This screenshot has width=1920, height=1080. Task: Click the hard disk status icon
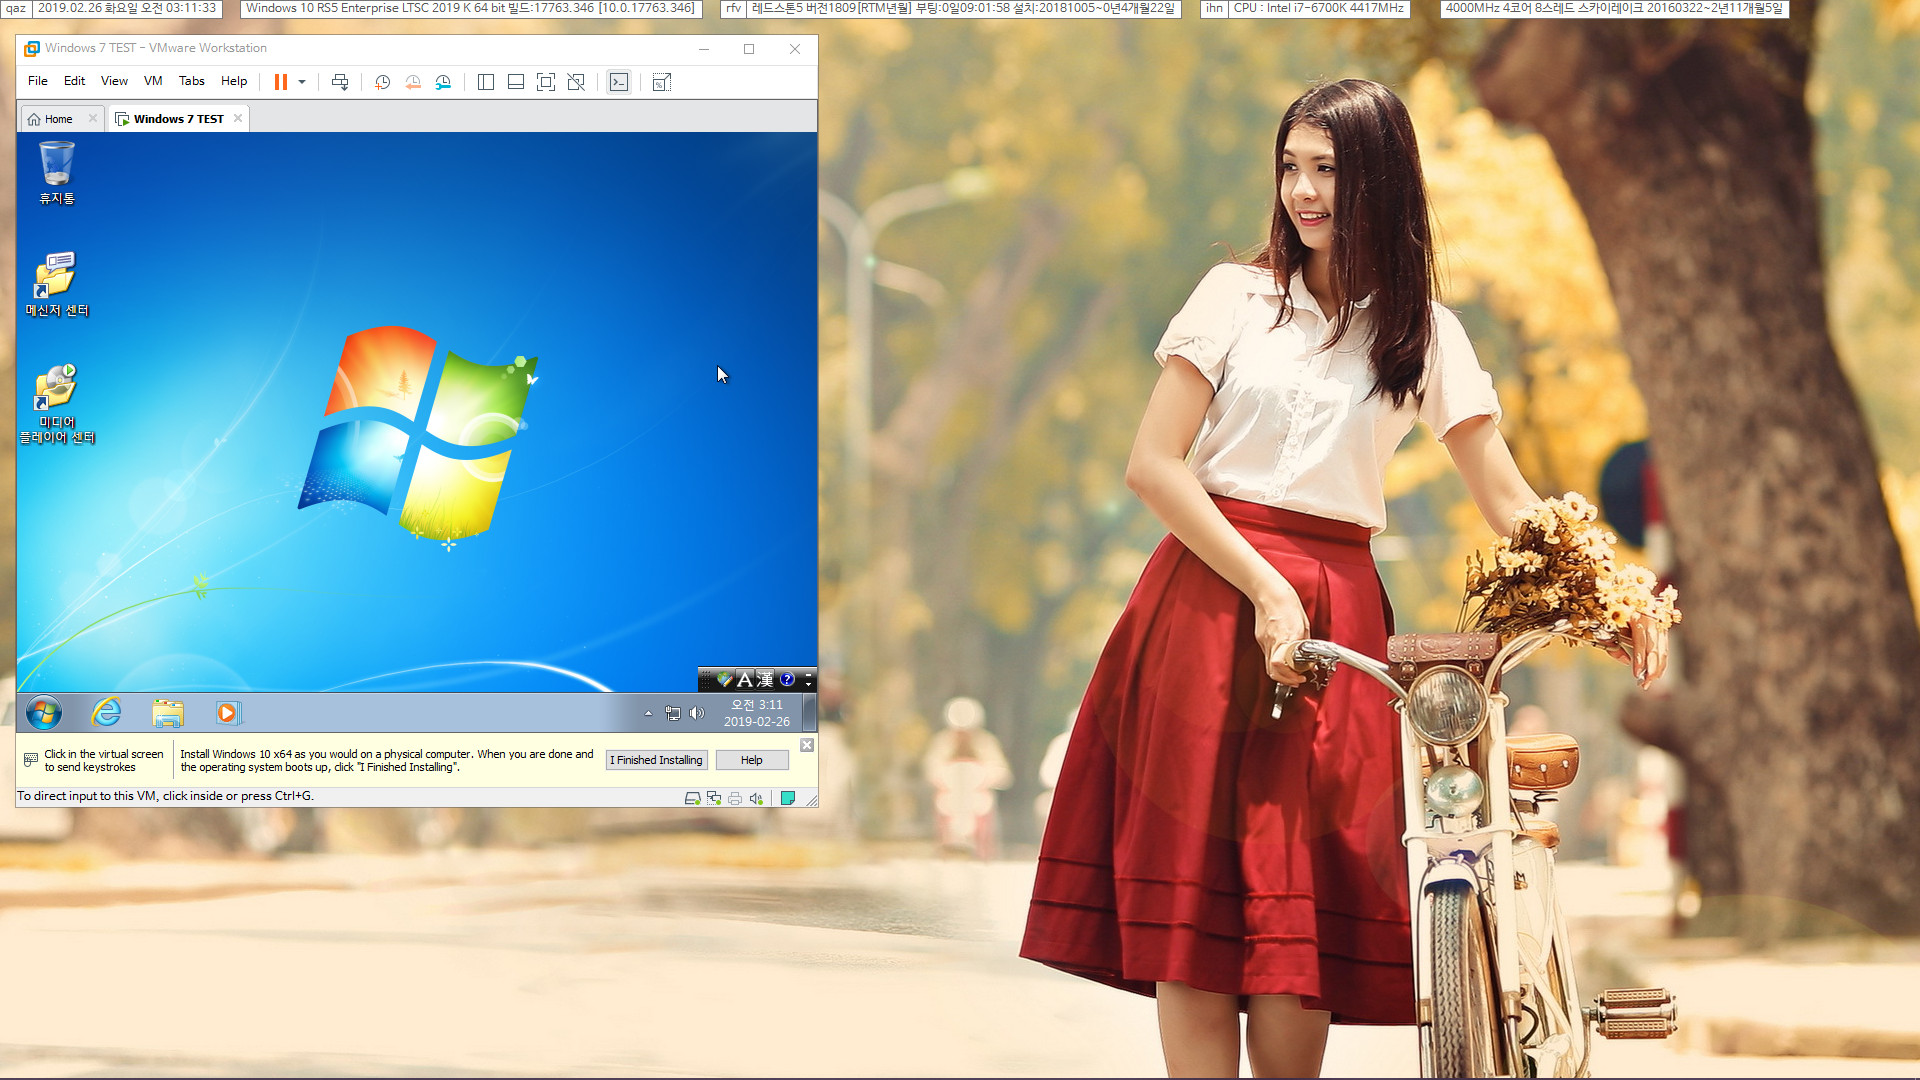[692, 798]
